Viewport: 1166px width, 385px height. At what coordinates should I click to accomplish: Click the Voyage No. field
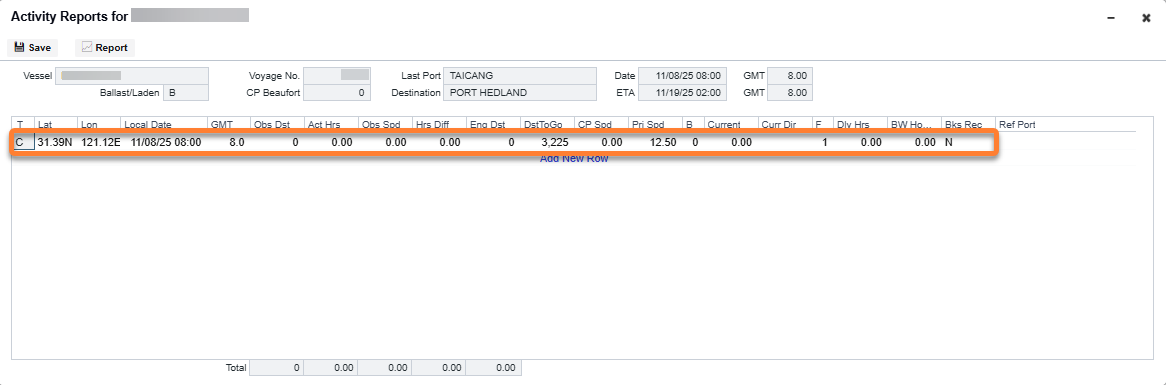337,76
